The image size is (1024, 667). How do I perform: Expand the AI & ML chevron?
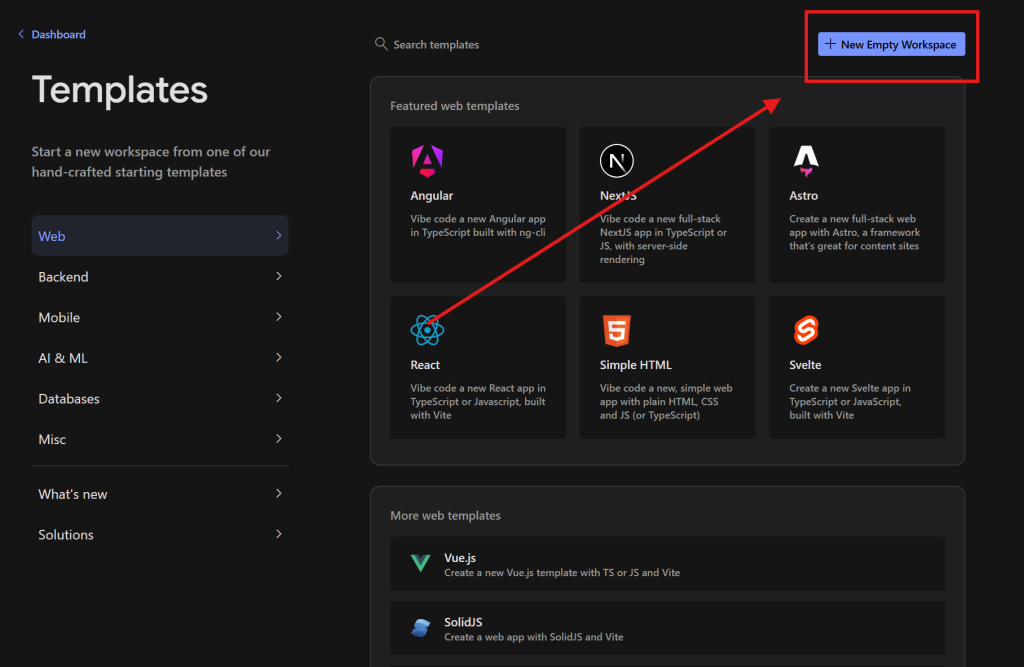click(x=278, y=357)
